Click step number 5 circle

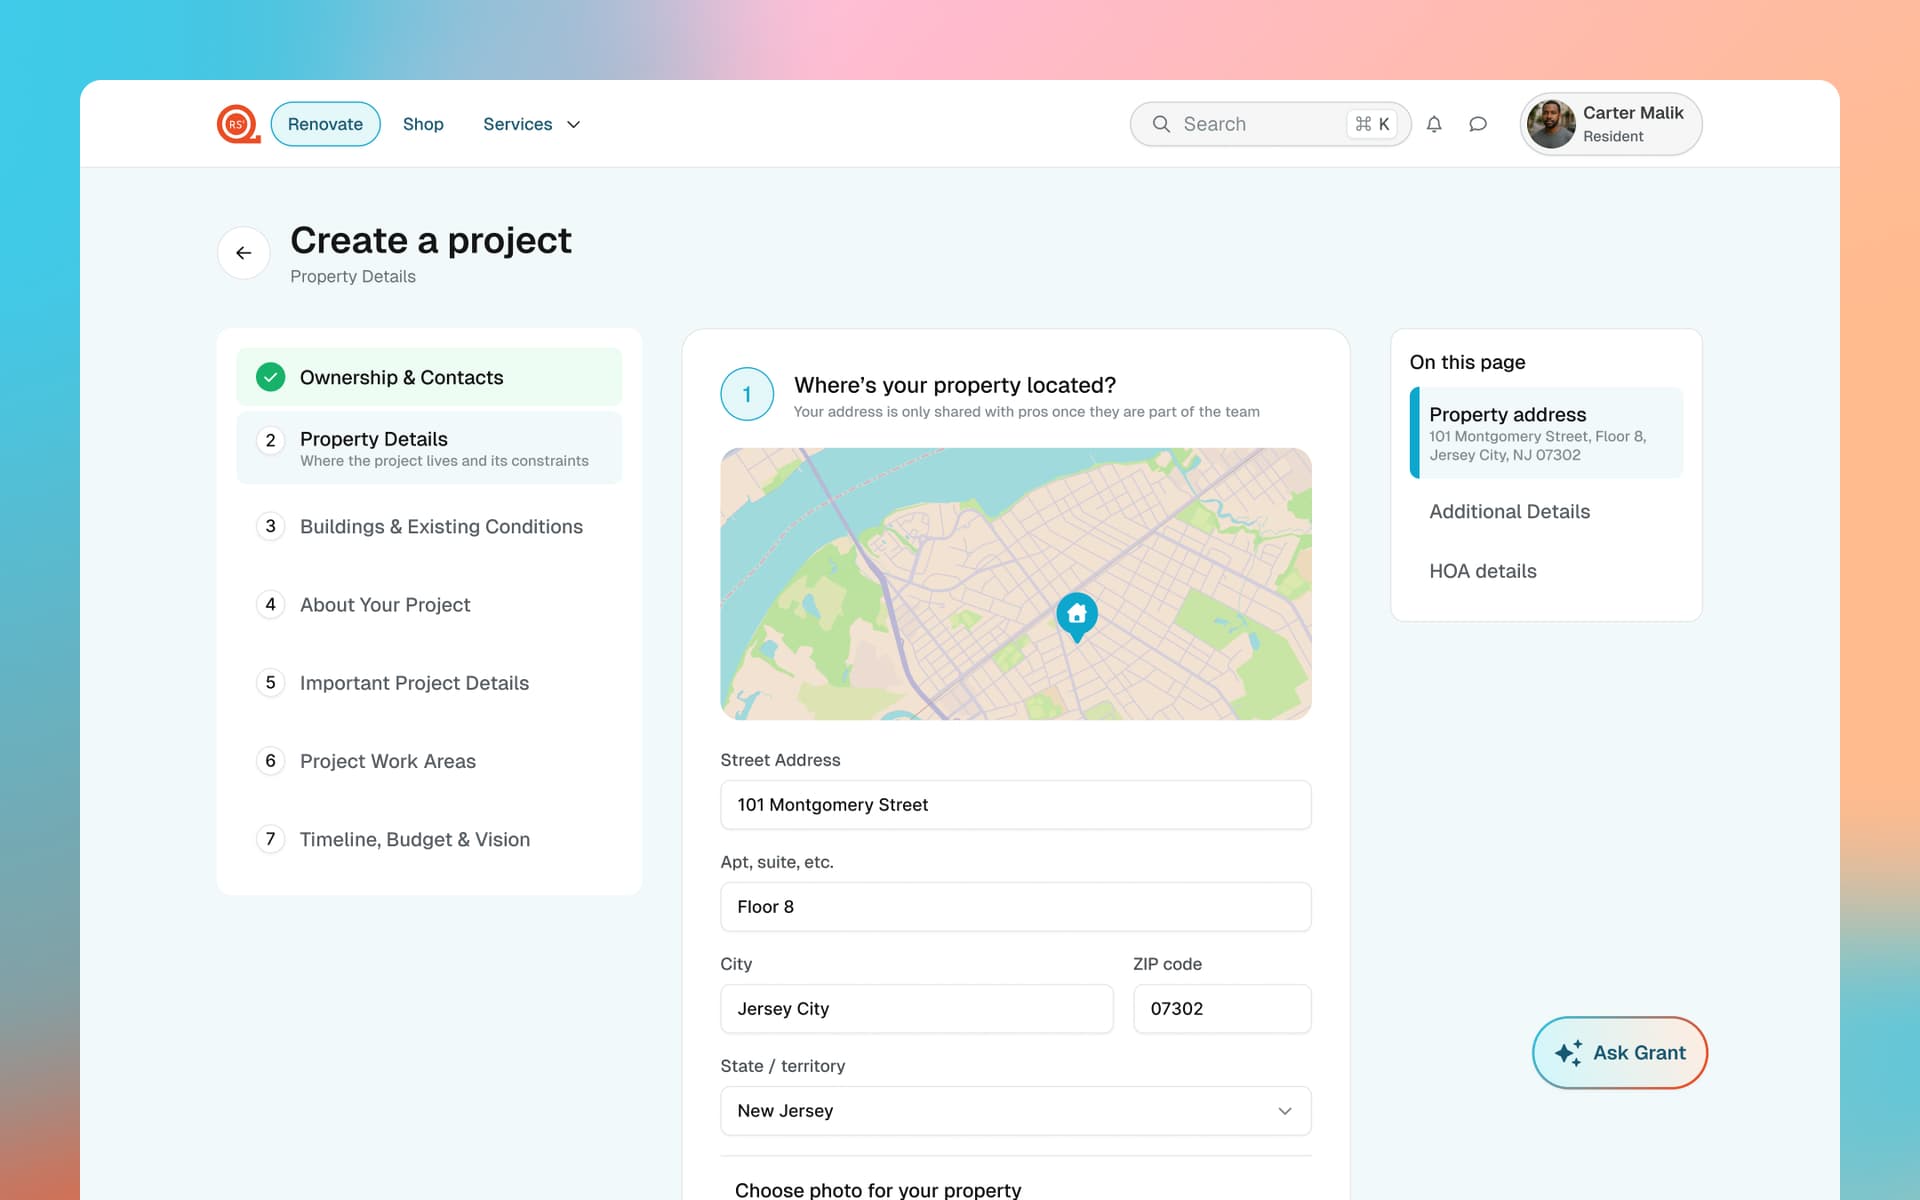click(270, 682)
